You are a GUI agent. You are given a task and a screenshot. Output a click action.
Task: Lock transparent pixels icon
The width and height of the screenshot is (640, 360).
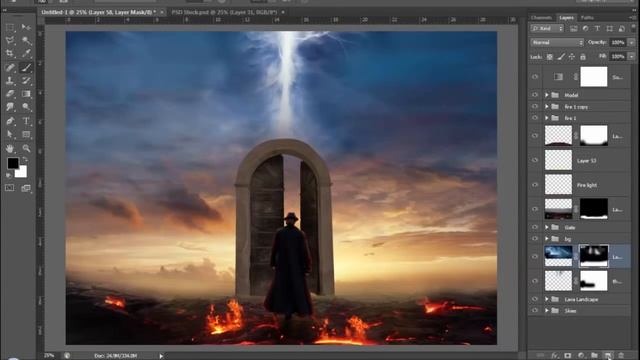(x=550, y=57)
